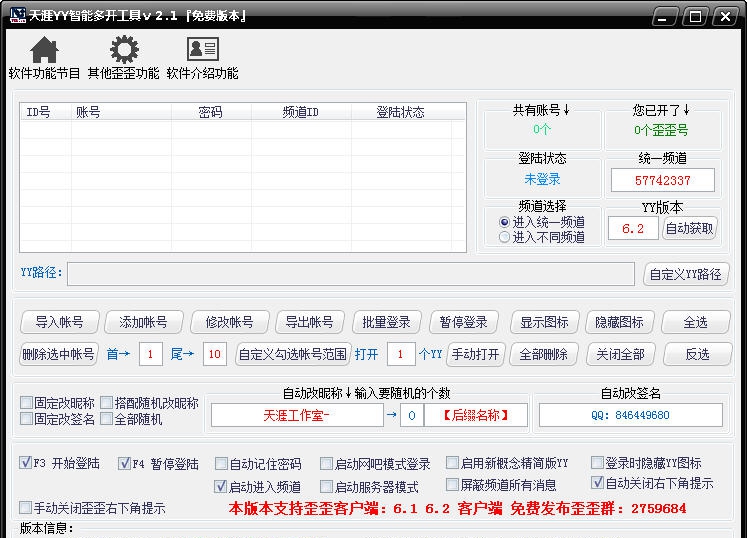This screenshot has height=538, width=747.
Task: Select the 进入不同频道 radio button
Action: (x=505, y=237)
